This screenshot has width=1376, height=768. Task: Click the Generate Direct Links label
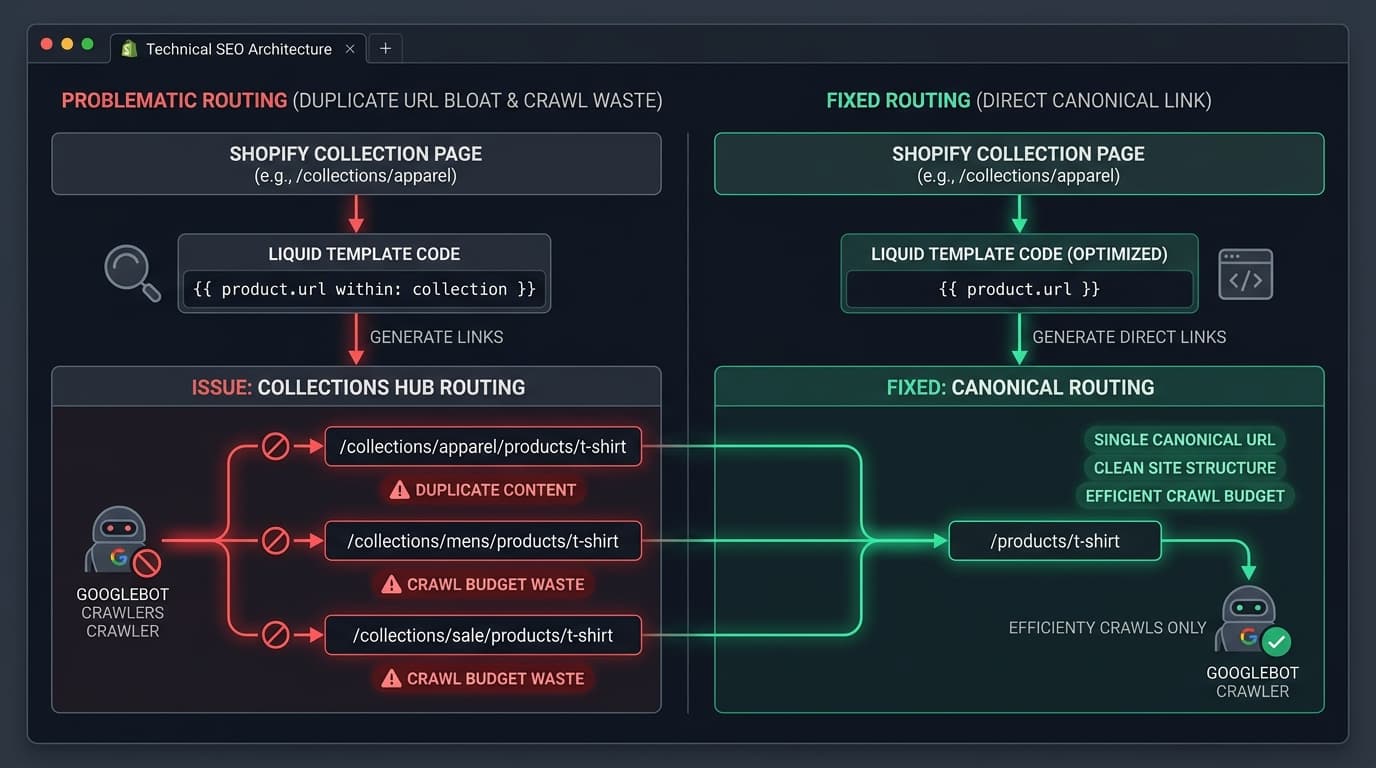click(1129, 337)
